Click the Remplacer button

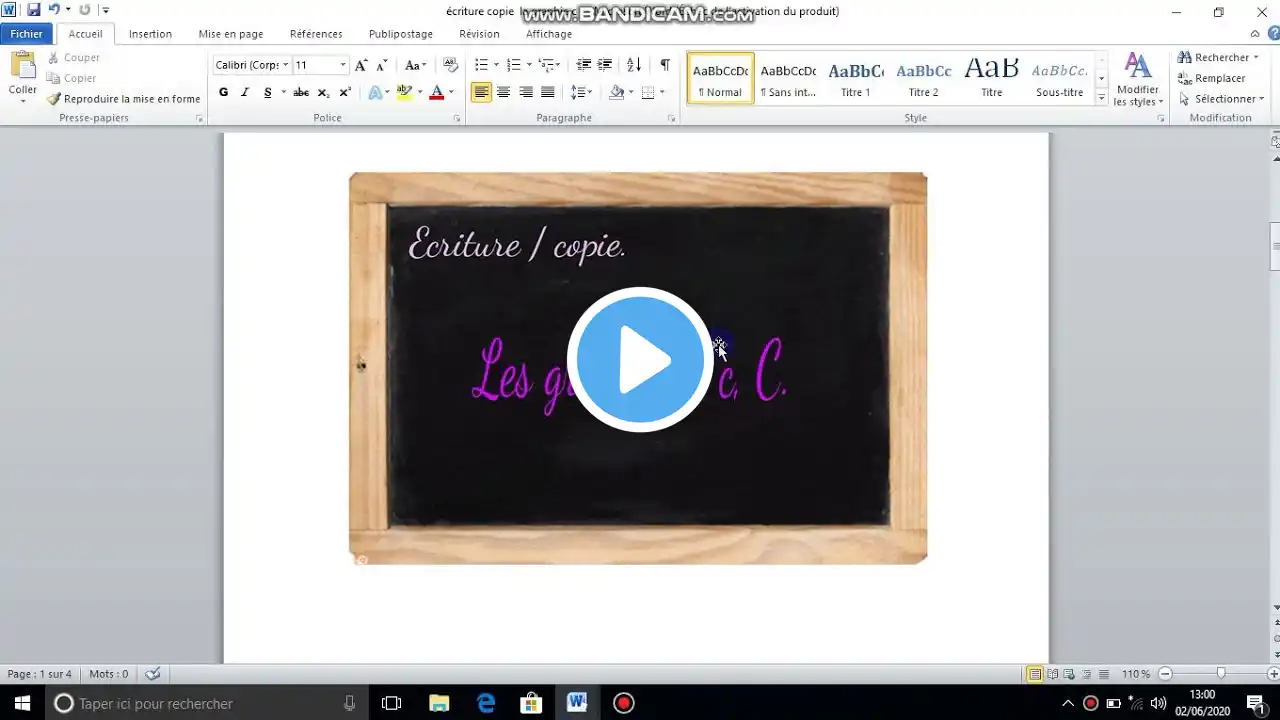[1212, 78]
